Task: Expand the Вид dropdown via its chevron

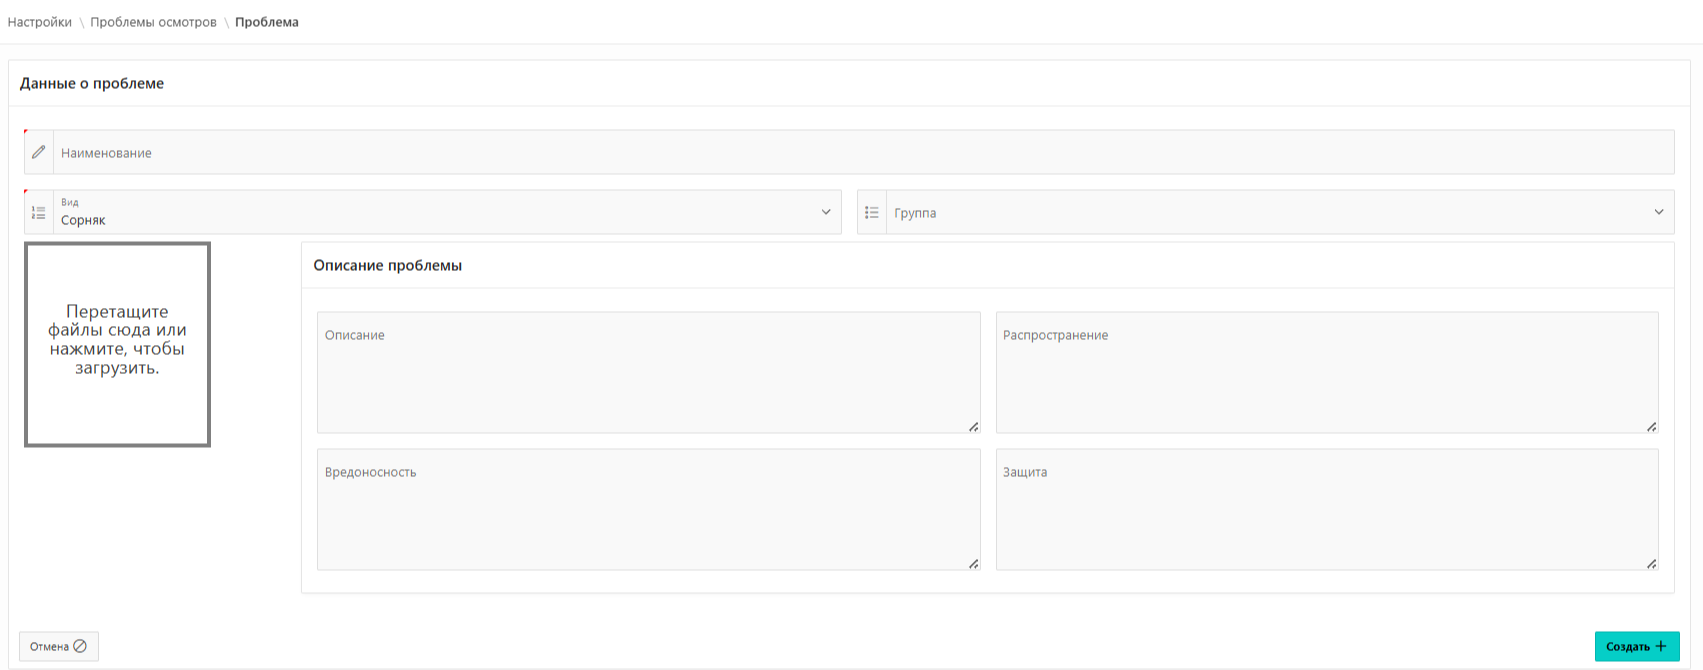Action: pos(826,212)
